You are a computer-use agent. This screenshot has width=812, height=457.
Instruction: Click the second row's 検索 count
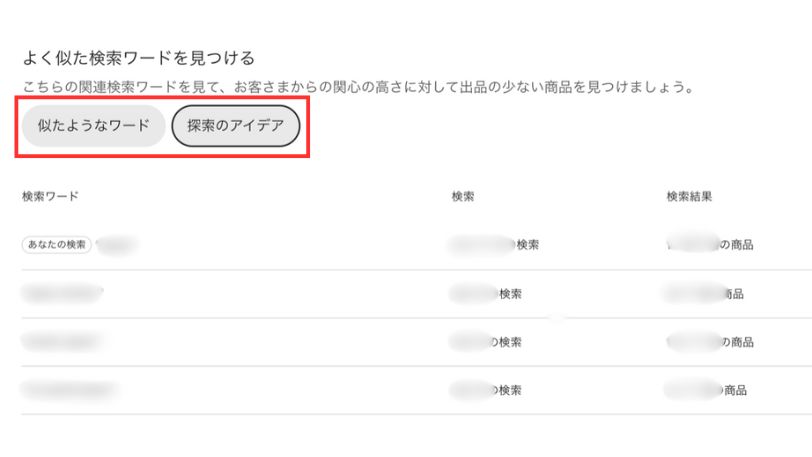[x=486, y=294]
